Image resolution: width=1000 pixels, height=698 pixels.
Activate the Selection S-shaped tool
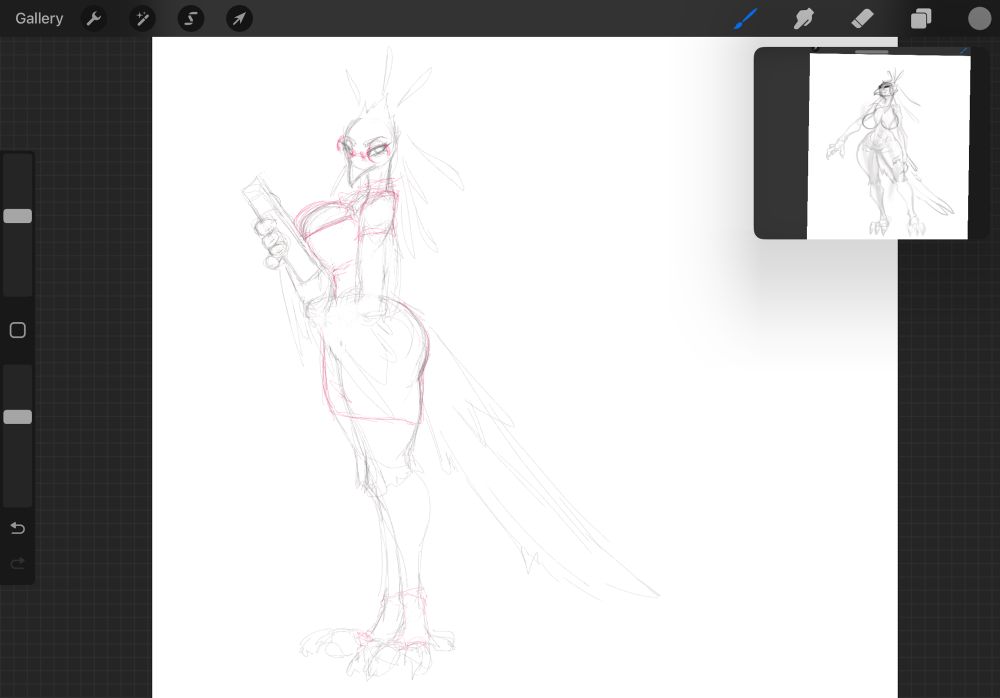191,19
